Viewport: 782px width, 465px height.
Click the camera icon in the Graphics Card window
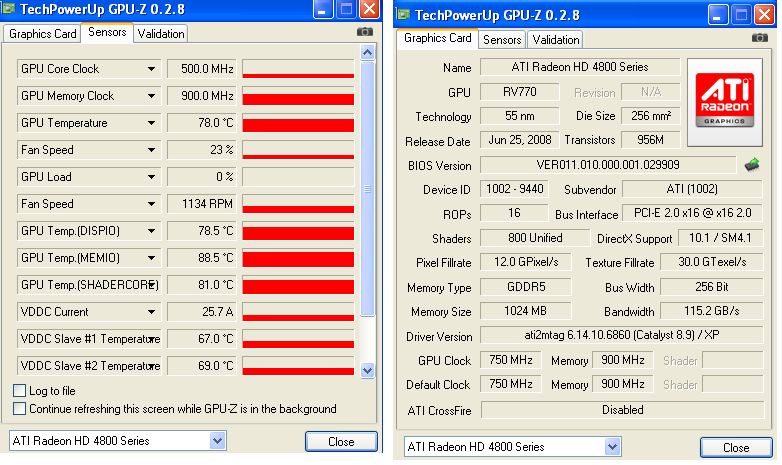point(760,38)
